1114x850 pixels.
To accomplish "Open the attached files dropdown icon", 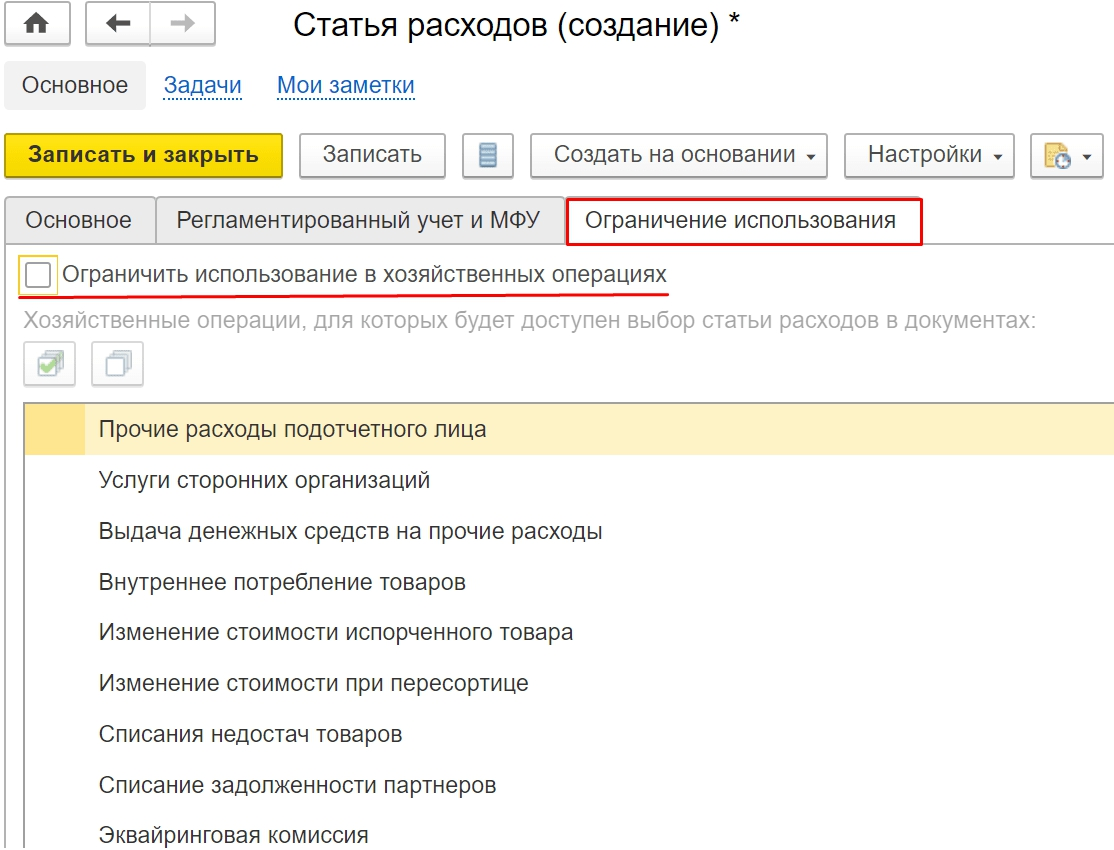I will 1066,155.
